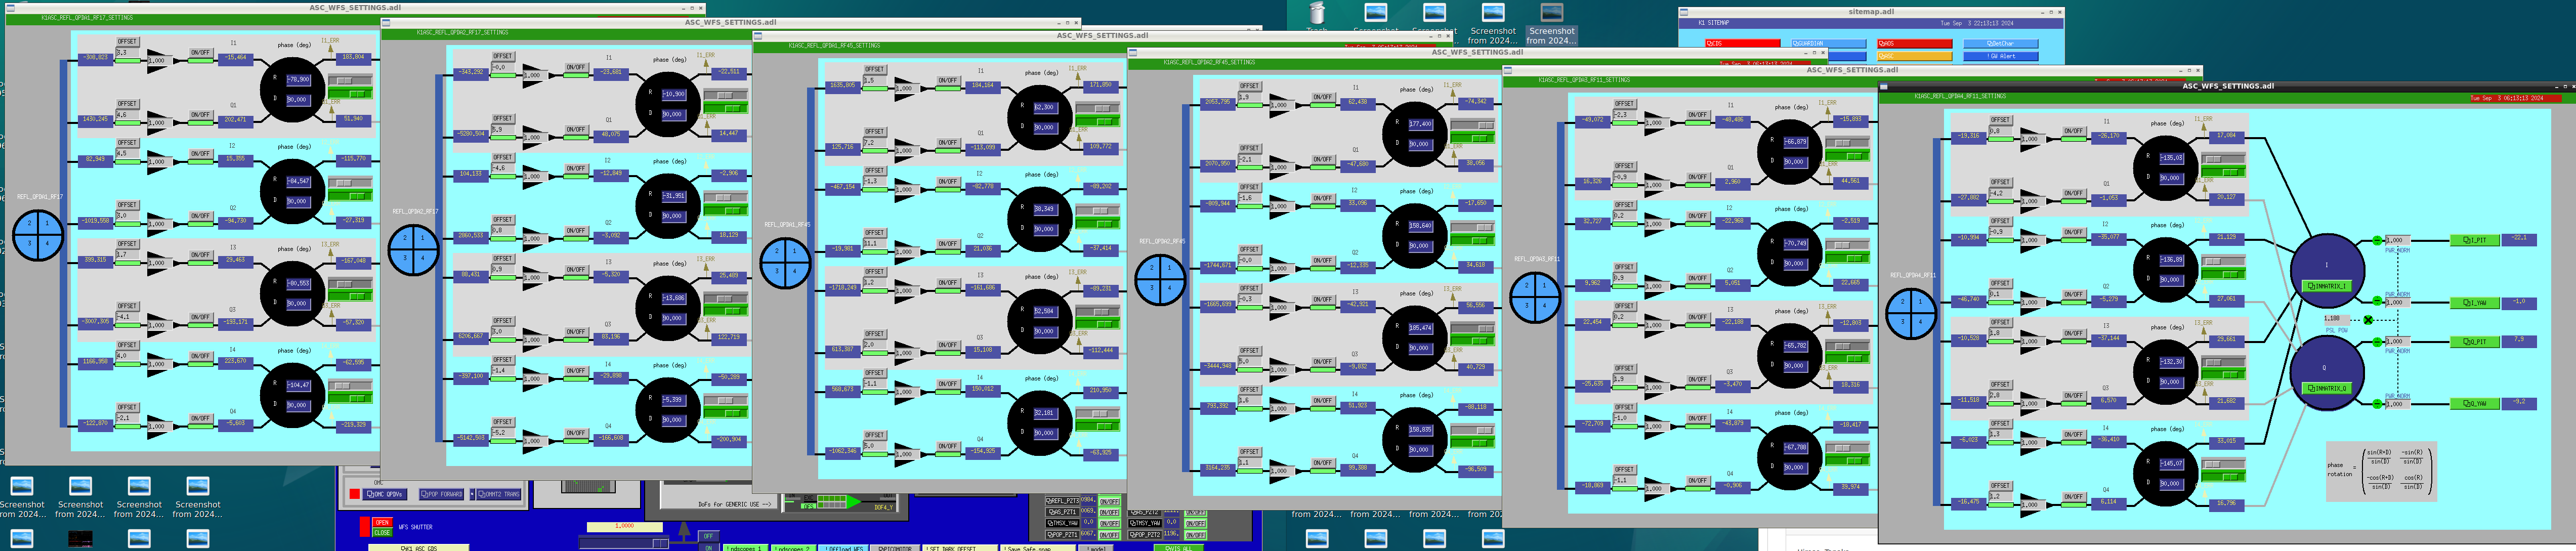Click the crossed multiplier icon beside PSL POW

pos(2368,320)
